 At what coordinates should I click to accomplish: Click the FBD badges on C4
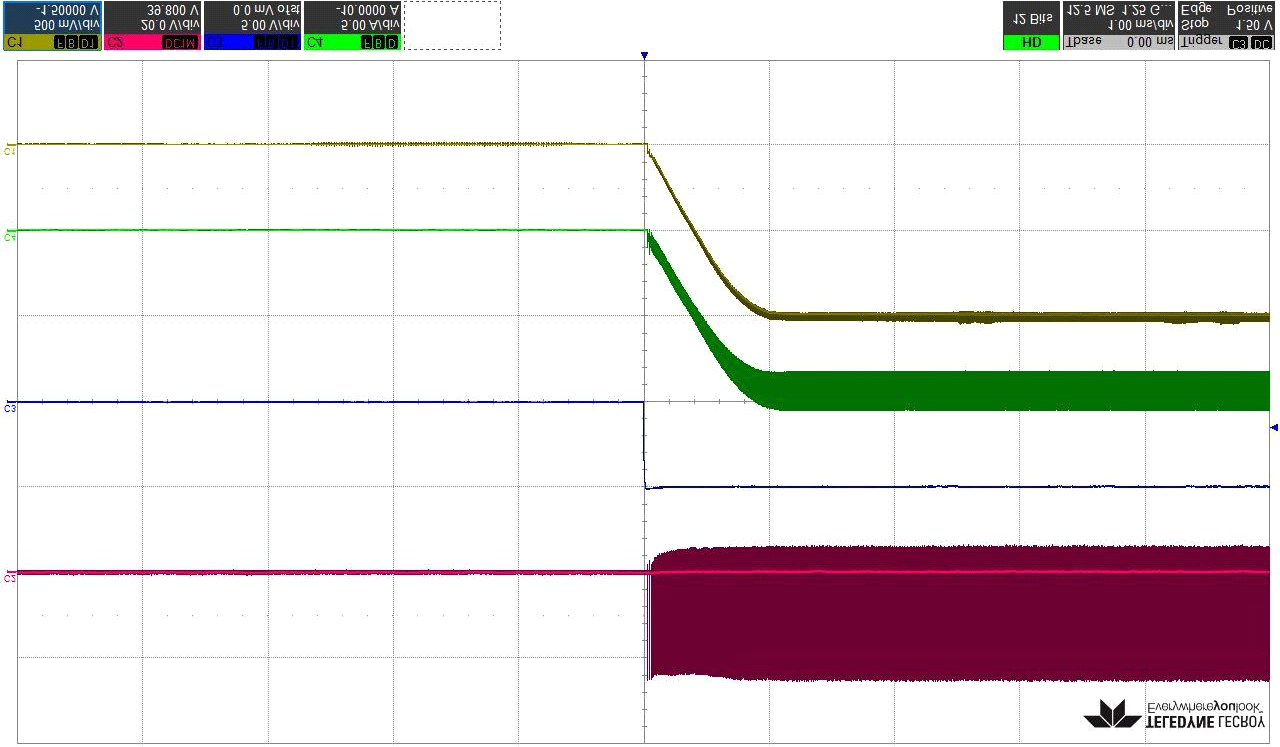click(x=380, y=43)
